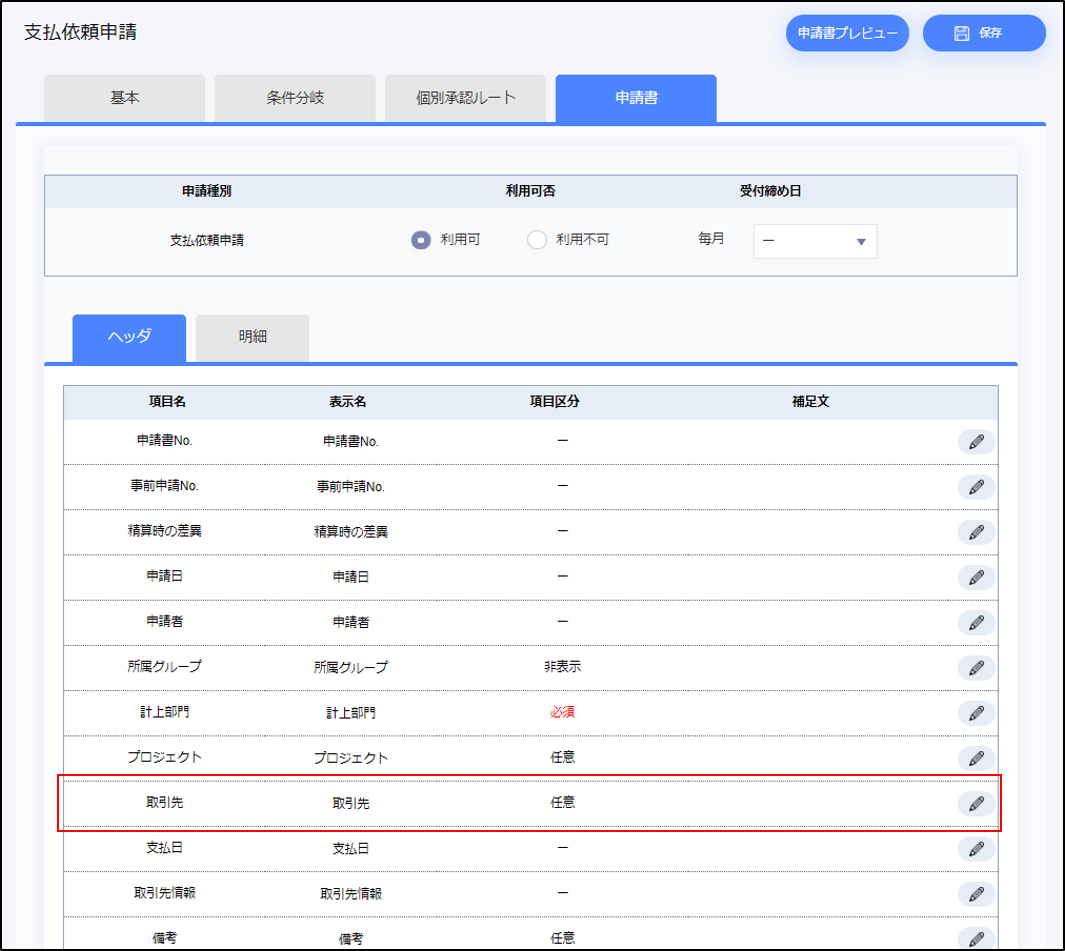Select the 利用不可 radio button
Screen dimensions: 1065x951
click(x=537, y=240)
